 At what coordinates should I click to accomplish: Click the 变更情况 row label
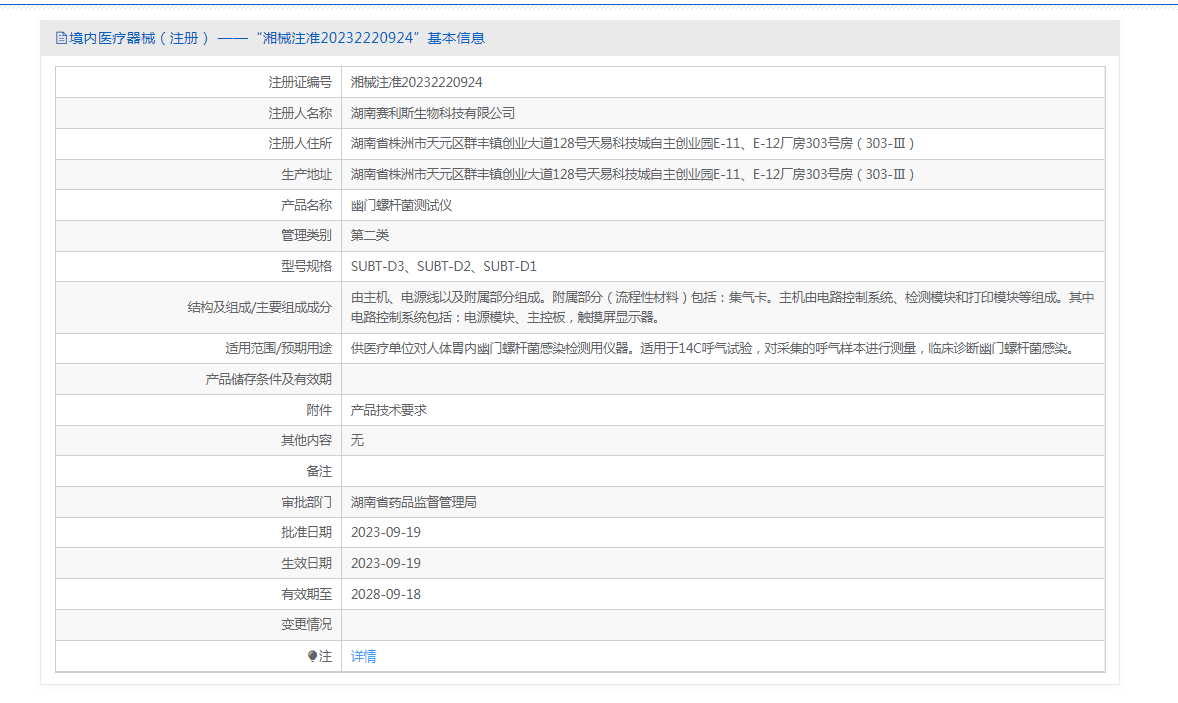point(307,624)
